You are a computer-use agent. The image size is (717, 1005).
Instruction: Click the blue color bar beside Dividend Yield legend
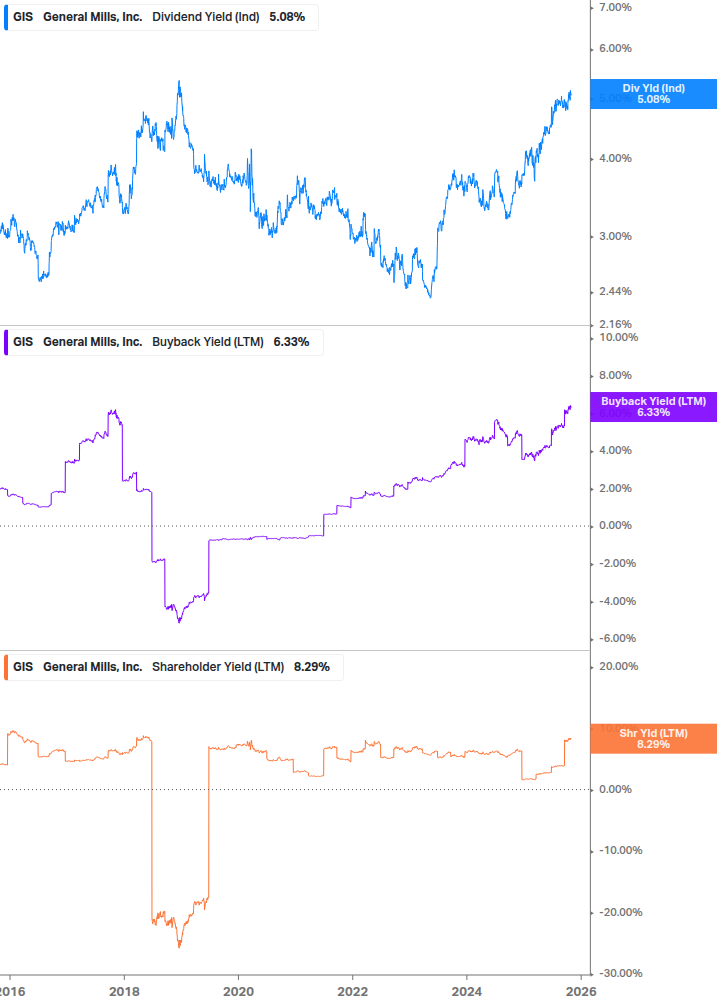pyautogui.click(x=6, y=17)
